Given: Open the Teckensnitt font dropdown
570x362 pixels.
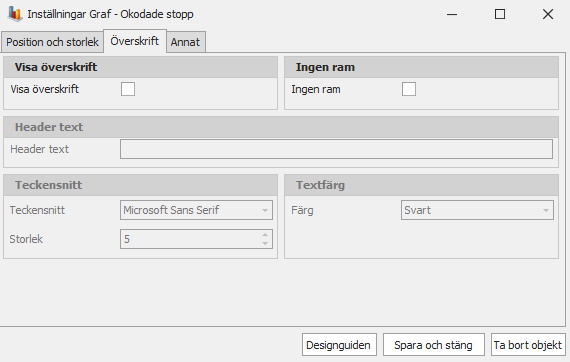Looking at the screenshot, I should pyautogui.click(x=196, y=210).
